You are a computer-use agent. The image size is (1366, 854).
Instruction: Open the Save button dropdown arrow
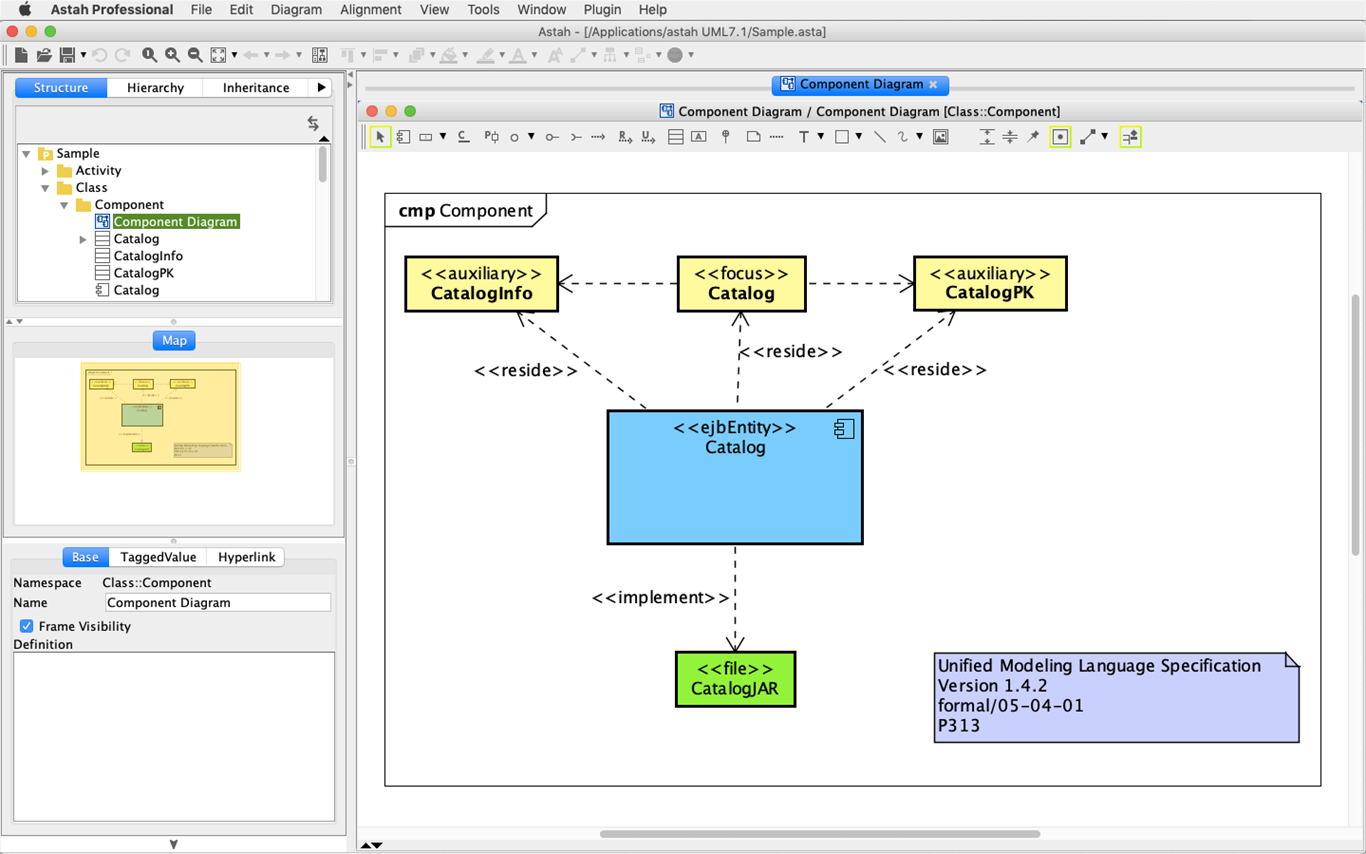point(83,55)
